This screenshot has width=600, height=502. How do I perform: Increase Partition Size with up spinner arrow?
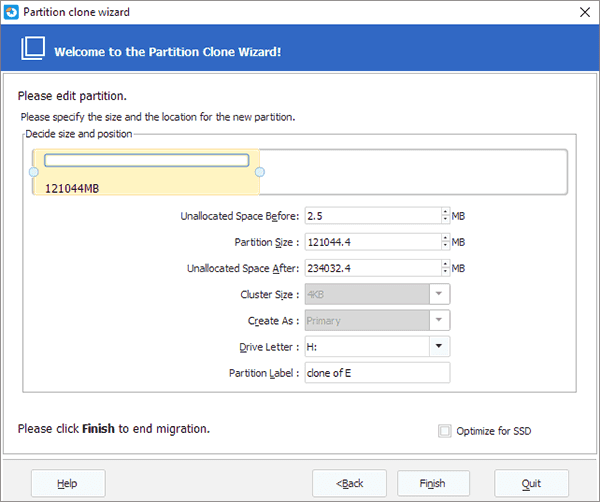point(445,238)
